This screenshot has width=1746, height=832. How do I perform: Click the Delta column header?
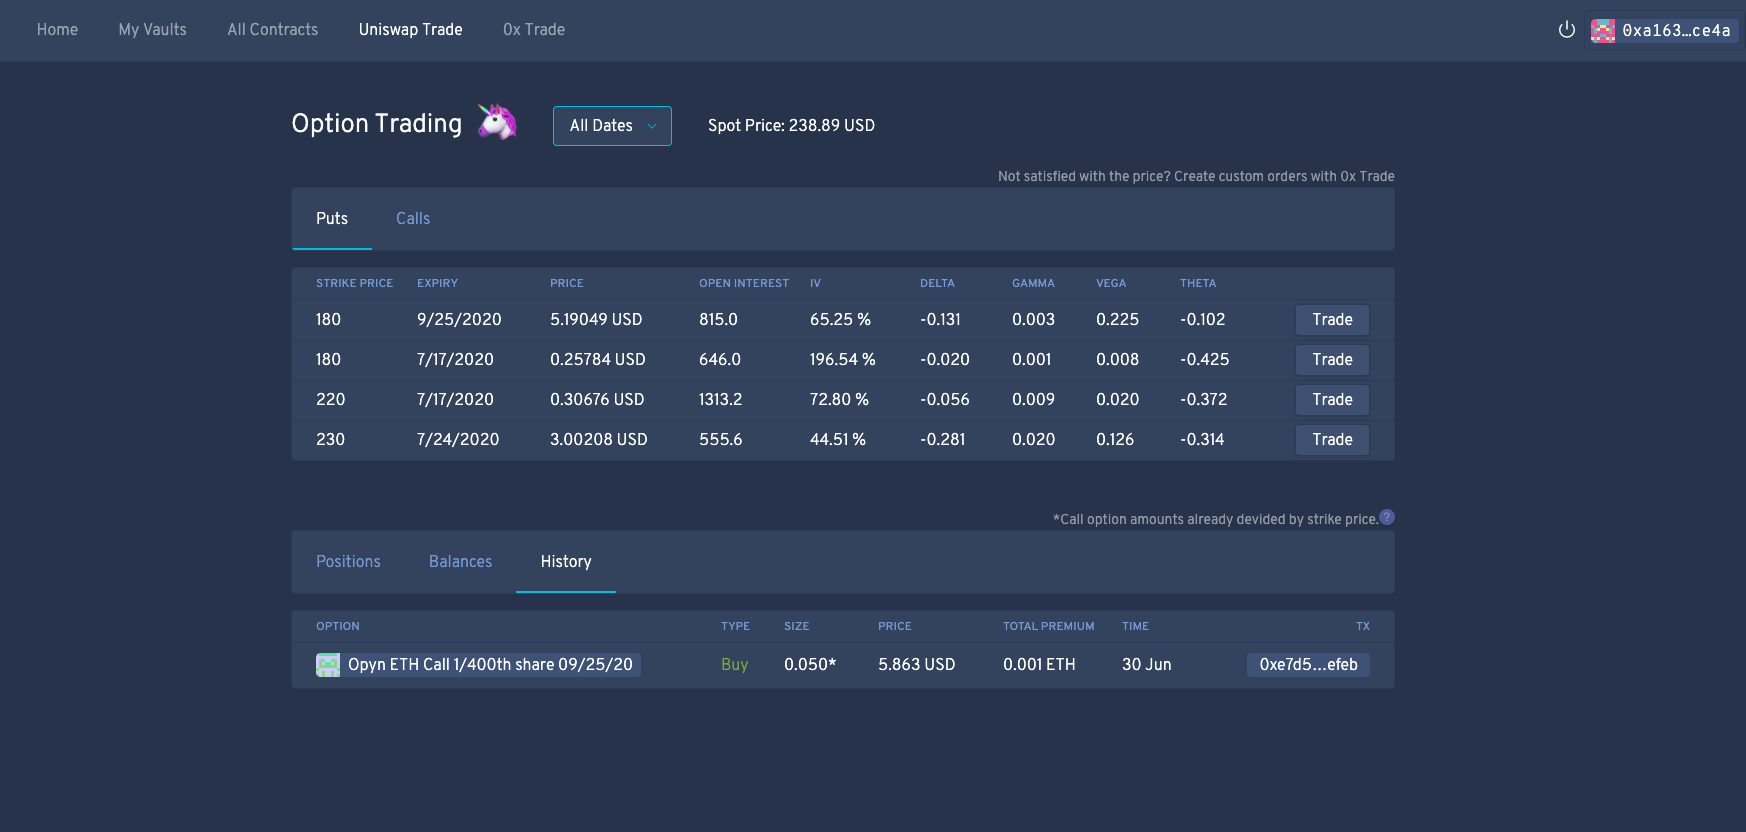[937, 284]
